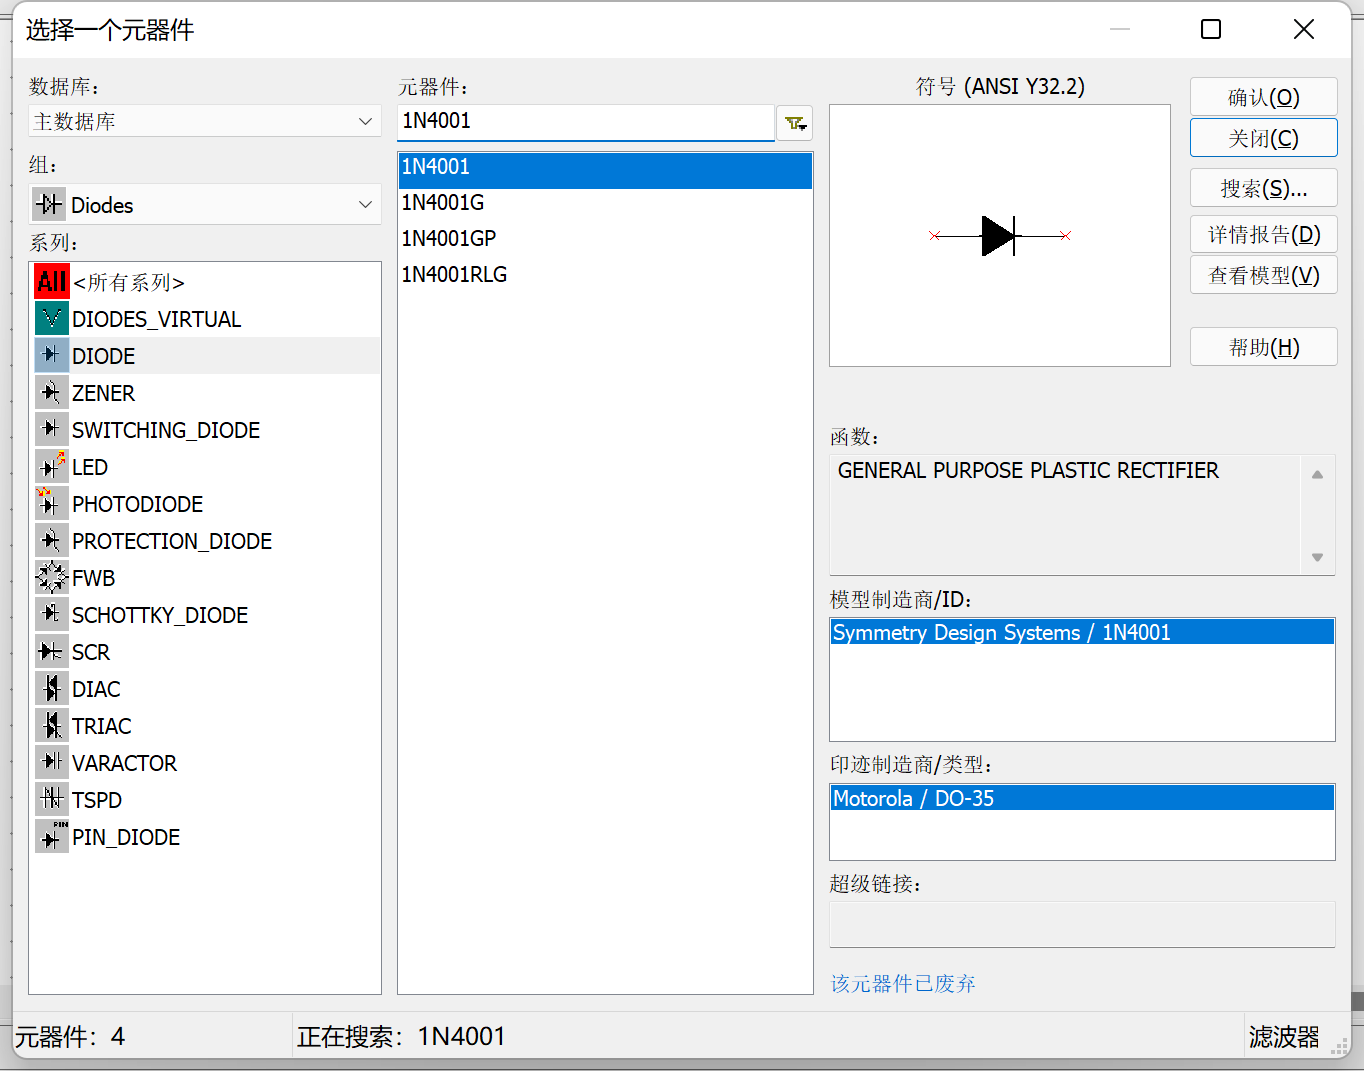Open 详情报告(D) detail report
The height and width of the screenshot is (1071, 1364).
click(x=1264, y=234)
